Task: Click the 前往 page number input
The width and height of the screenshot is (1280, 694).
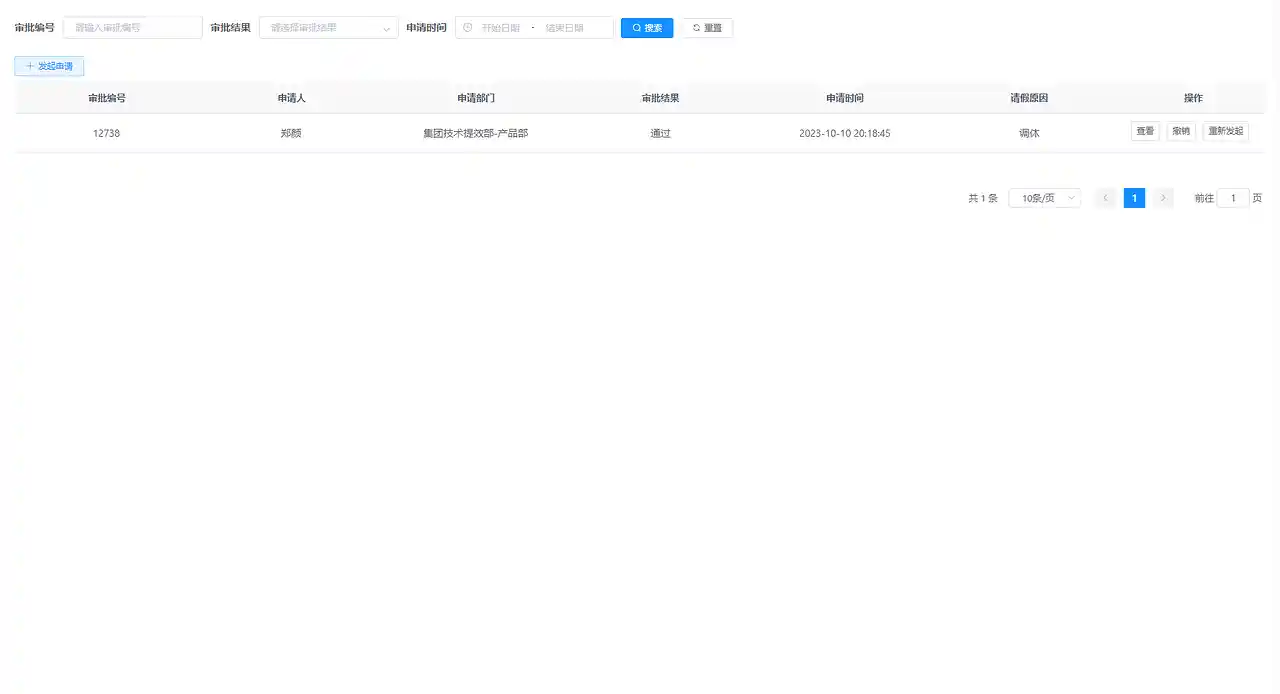Action: (x=1233, y=198)
